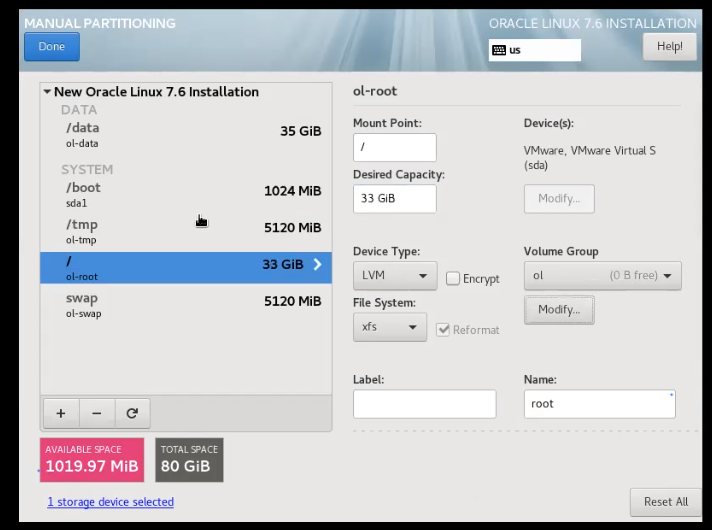712x530 pixels.
Task: Click the MANUAL PARTITIONING title
Action: coord(100,23)
